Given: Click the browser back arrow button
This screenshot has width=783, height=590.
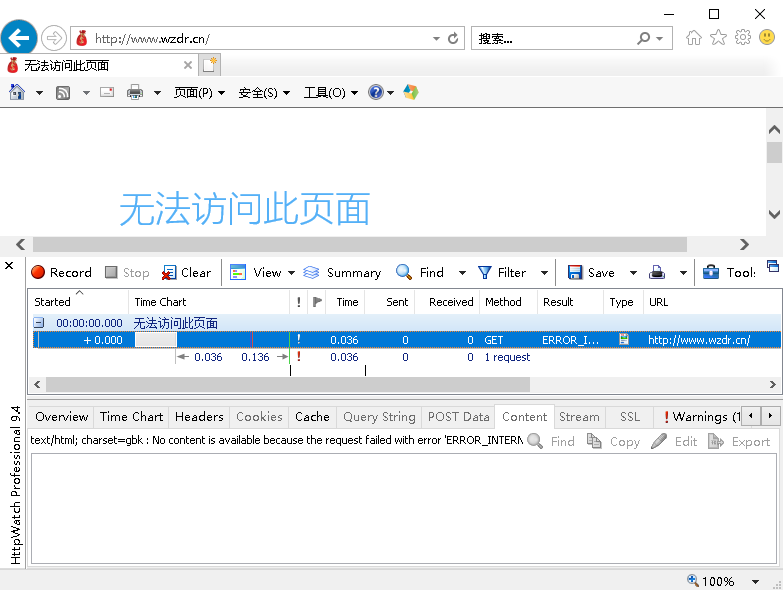Looking at the screenshot, I should point(19,38).
